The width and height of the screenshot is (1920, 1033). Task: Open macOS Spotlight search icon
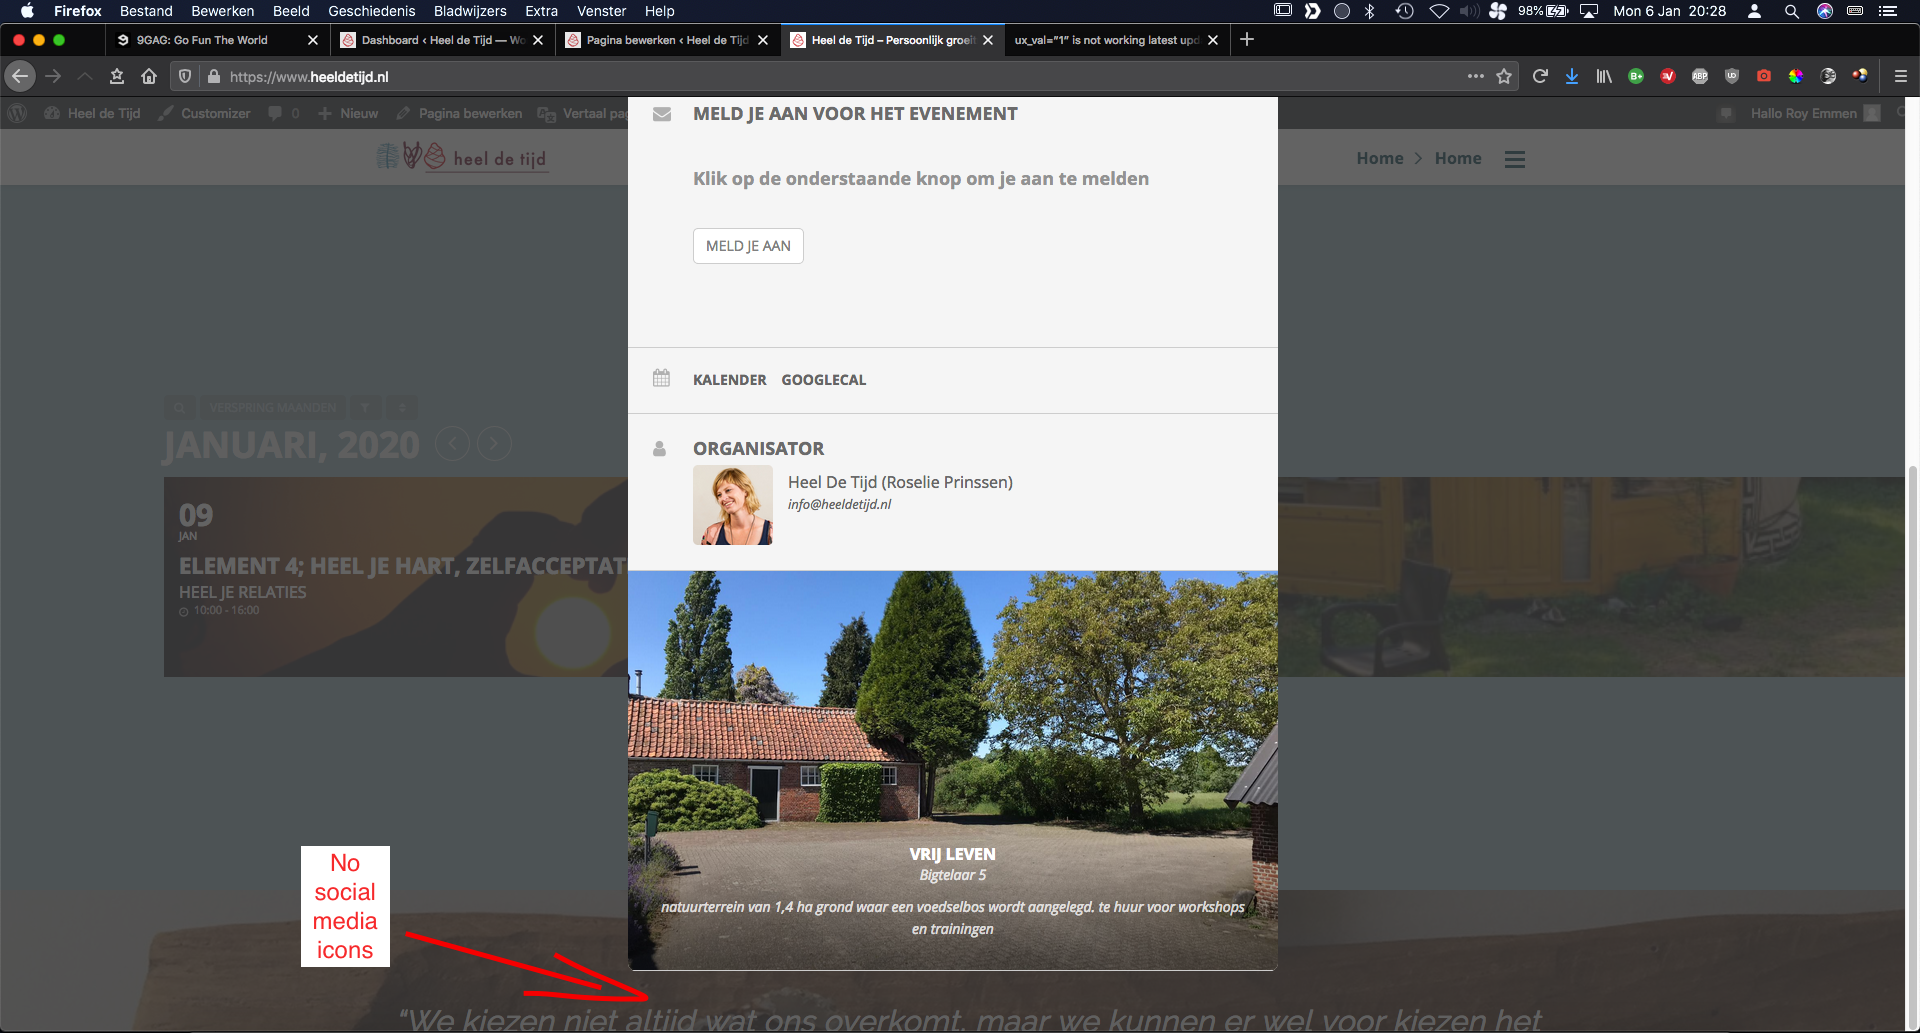click(1791, 11)
